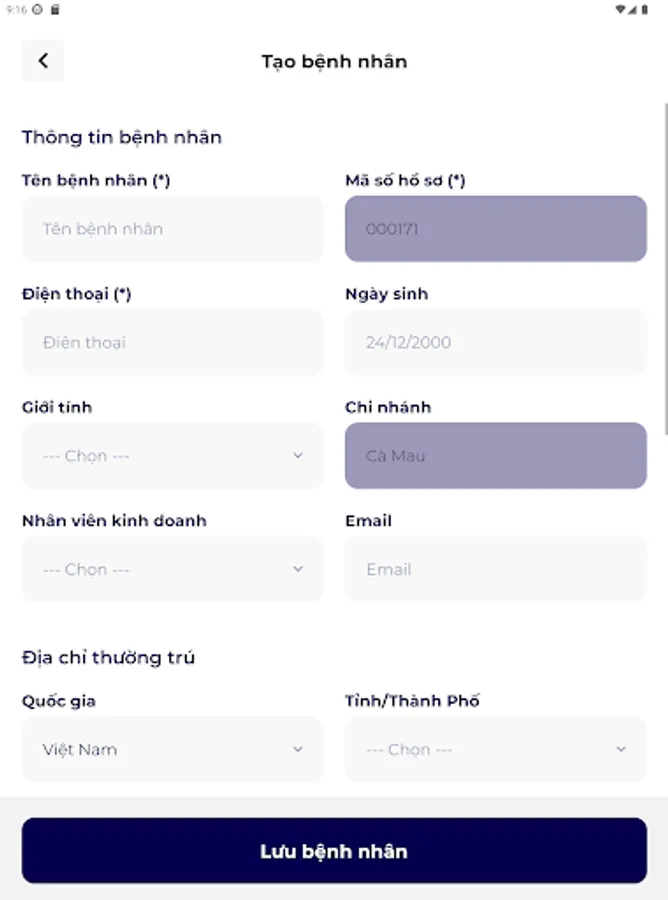This screenshot has width=668, height=900.
Task: Select the Ngày sinh date field
Action: [x=495, y=342]
